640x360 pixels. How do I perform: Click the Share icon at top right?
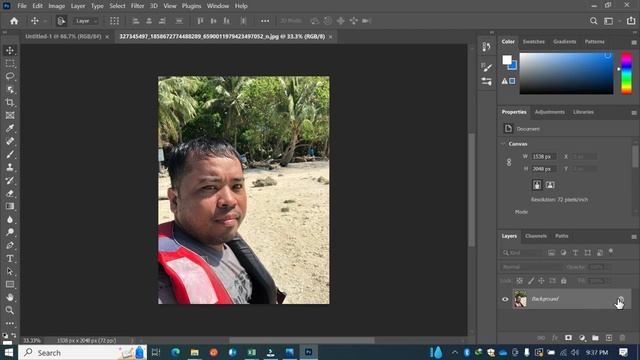(631, 21)
